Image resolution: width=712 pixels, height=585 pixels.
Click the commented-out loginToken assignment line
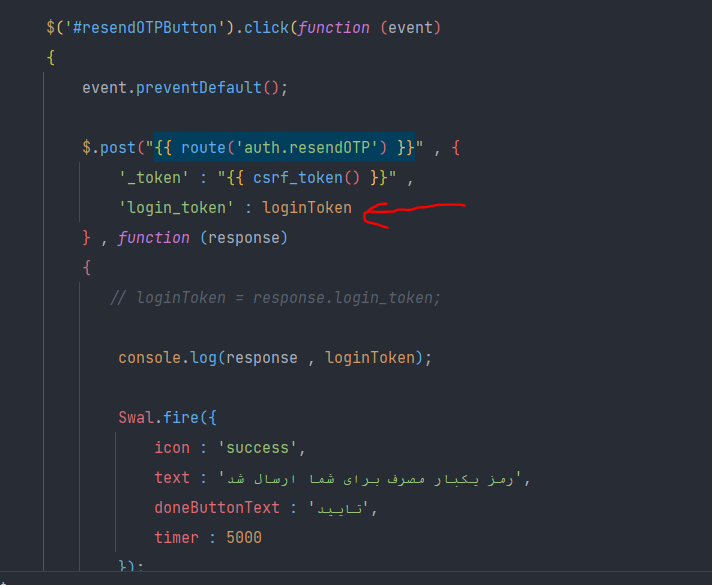tap(275, 298)
